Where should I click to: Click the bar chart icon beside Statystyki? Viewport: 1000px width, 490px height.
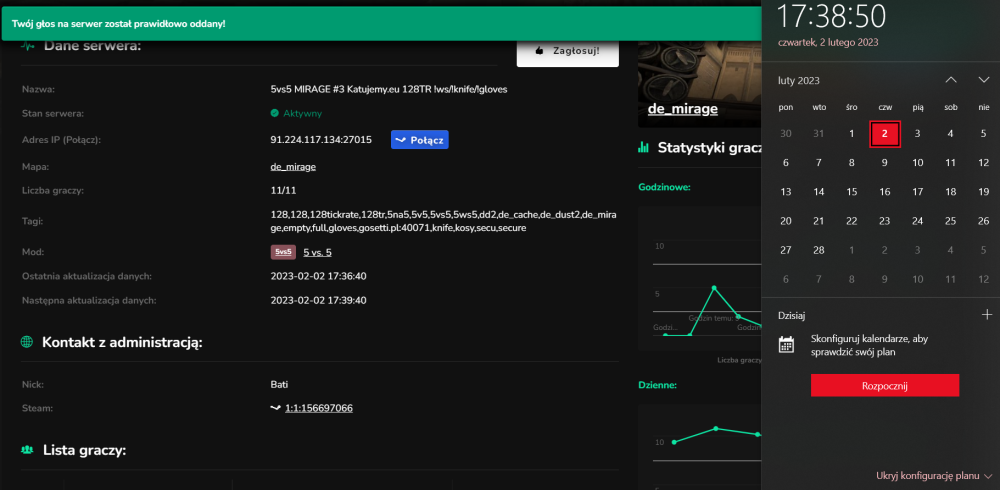pyautogui.click(x=643, y=148)
